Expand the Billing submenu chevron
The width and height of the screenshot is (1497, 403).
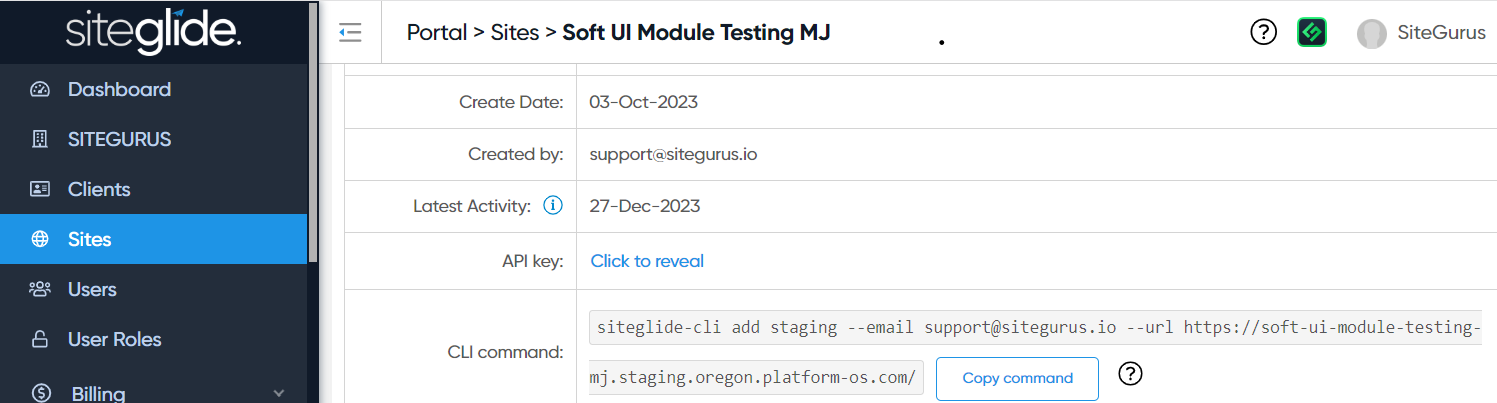279,393
